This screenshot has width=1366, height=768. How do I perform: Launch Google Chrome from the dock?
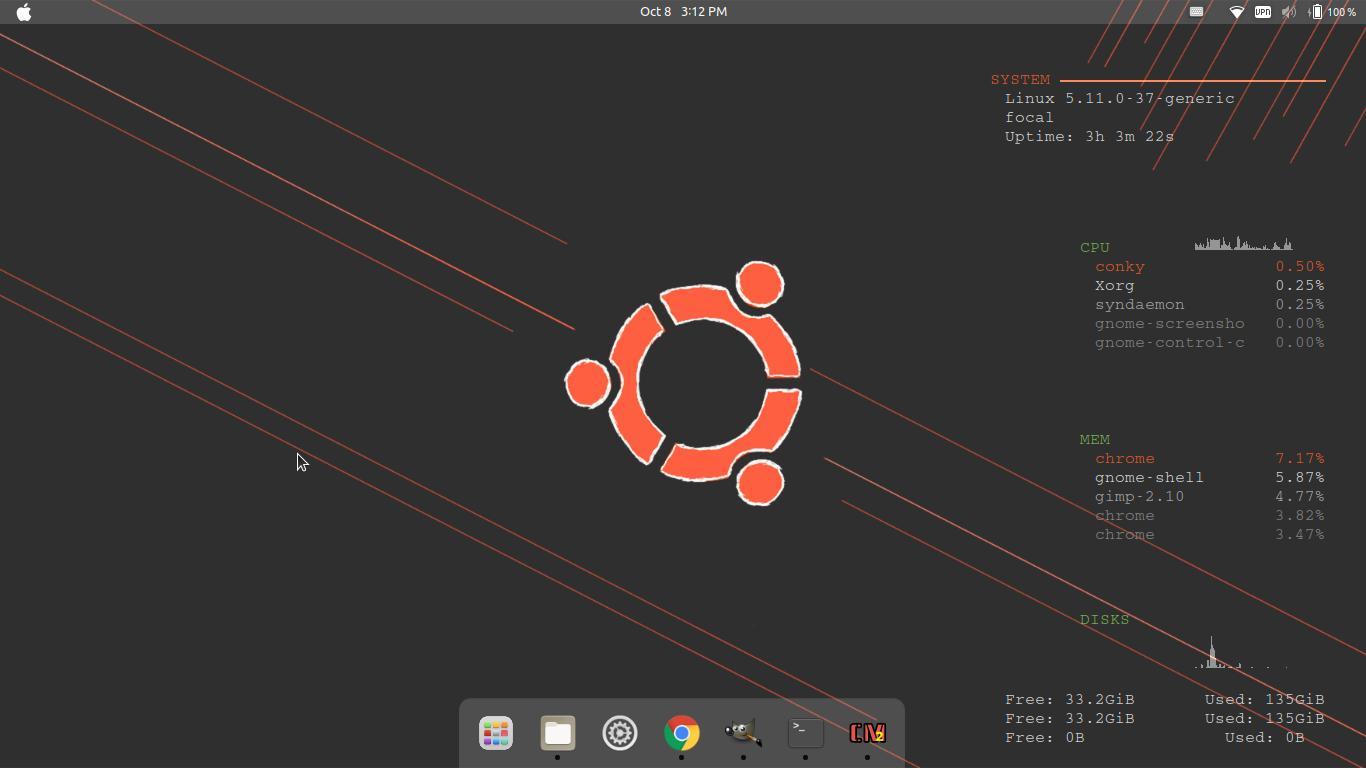(x=682, y=733)
